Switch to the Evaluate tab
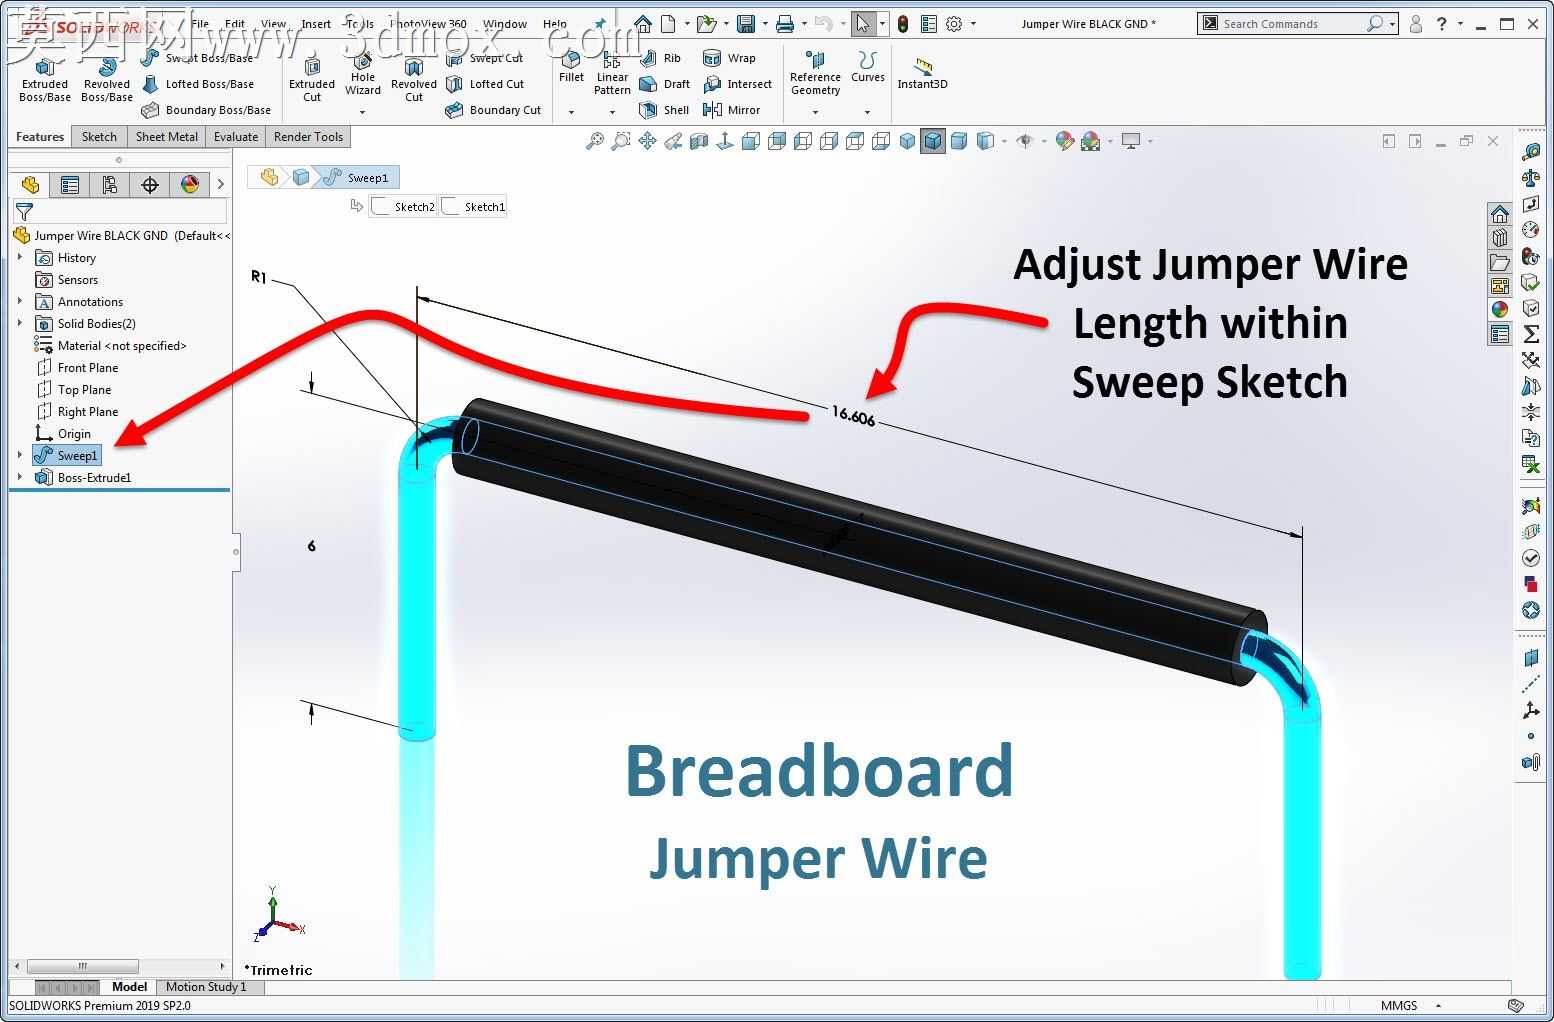 pos(236,137)
